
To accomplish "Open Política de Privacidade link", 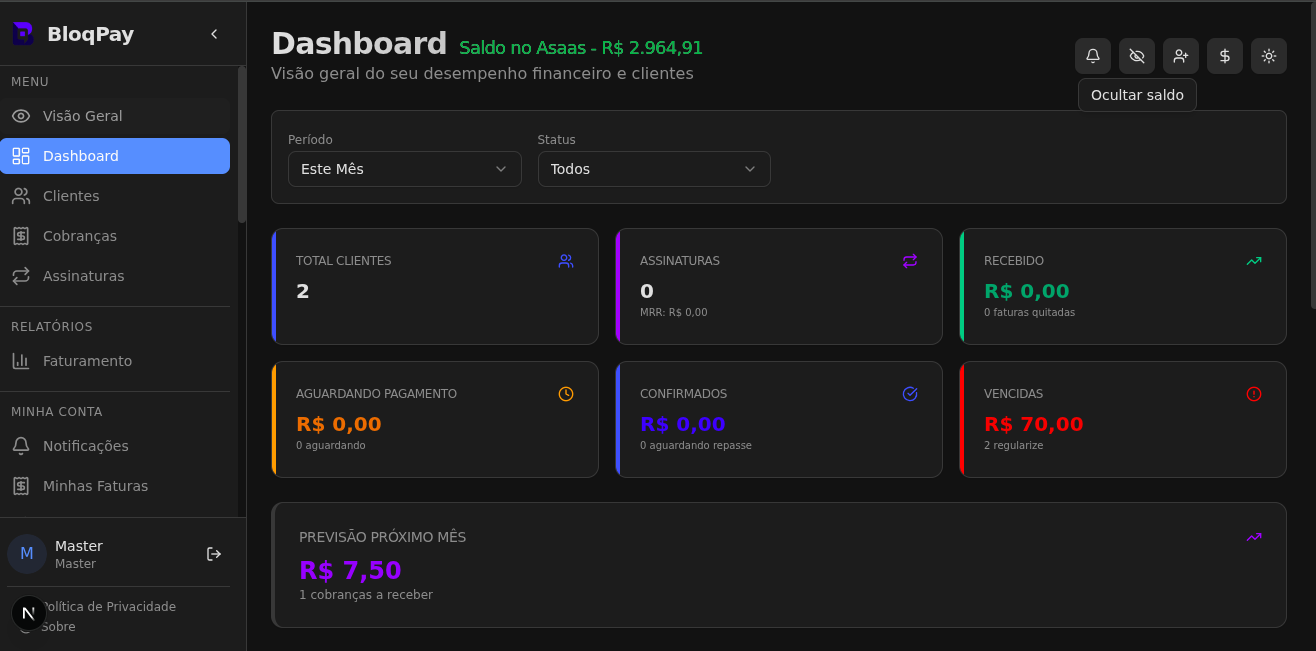I will [108, 607].
